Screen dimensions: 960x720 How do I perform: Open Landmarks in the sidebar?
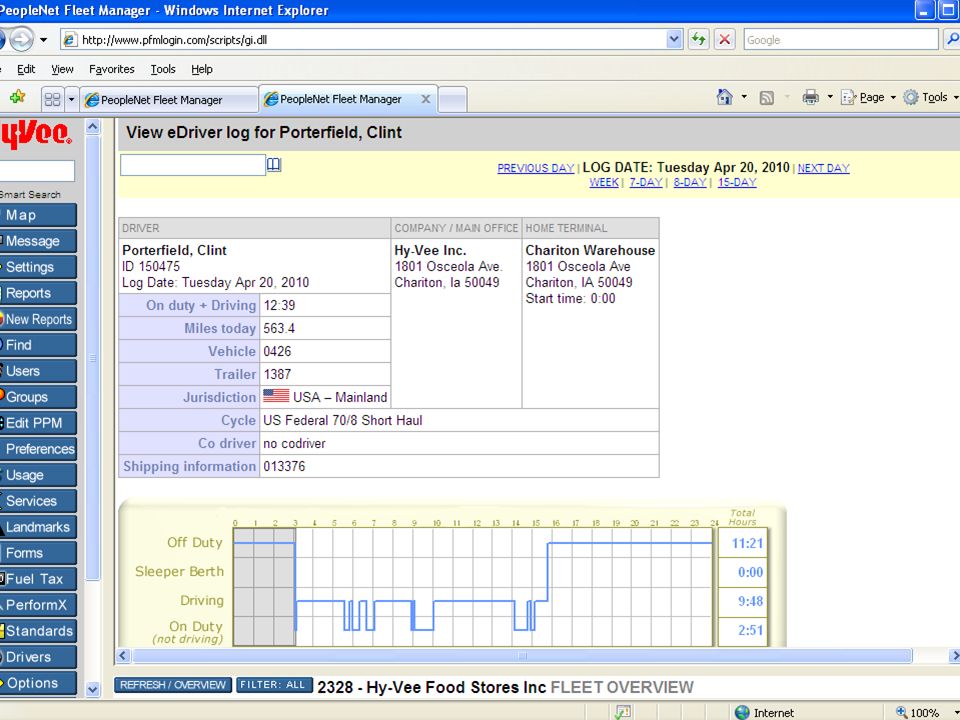point(38,527)
